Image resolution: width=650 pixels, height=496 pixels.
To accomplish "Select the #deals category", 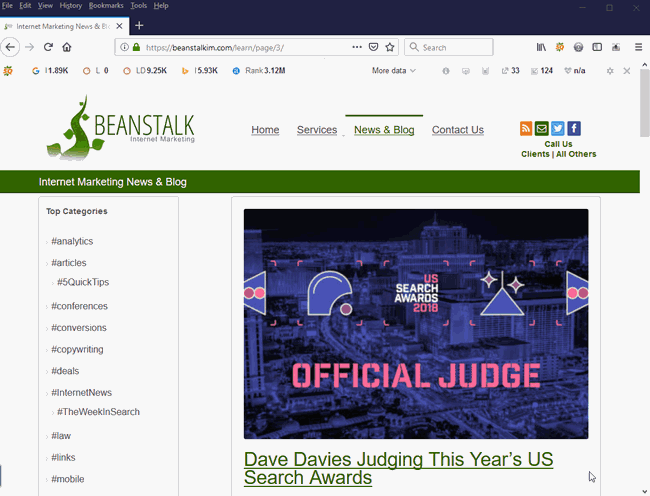I will [x=65, y=371].
